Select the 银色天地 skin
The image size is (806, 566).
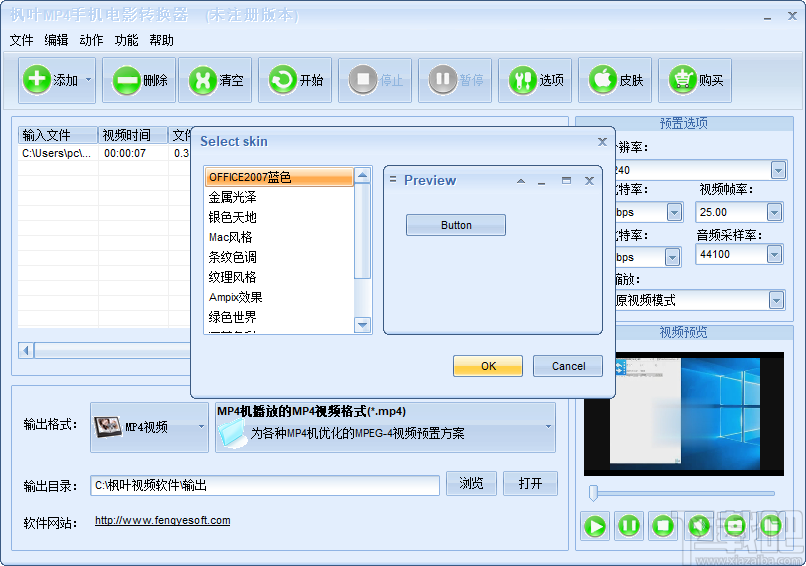(279, 217)
